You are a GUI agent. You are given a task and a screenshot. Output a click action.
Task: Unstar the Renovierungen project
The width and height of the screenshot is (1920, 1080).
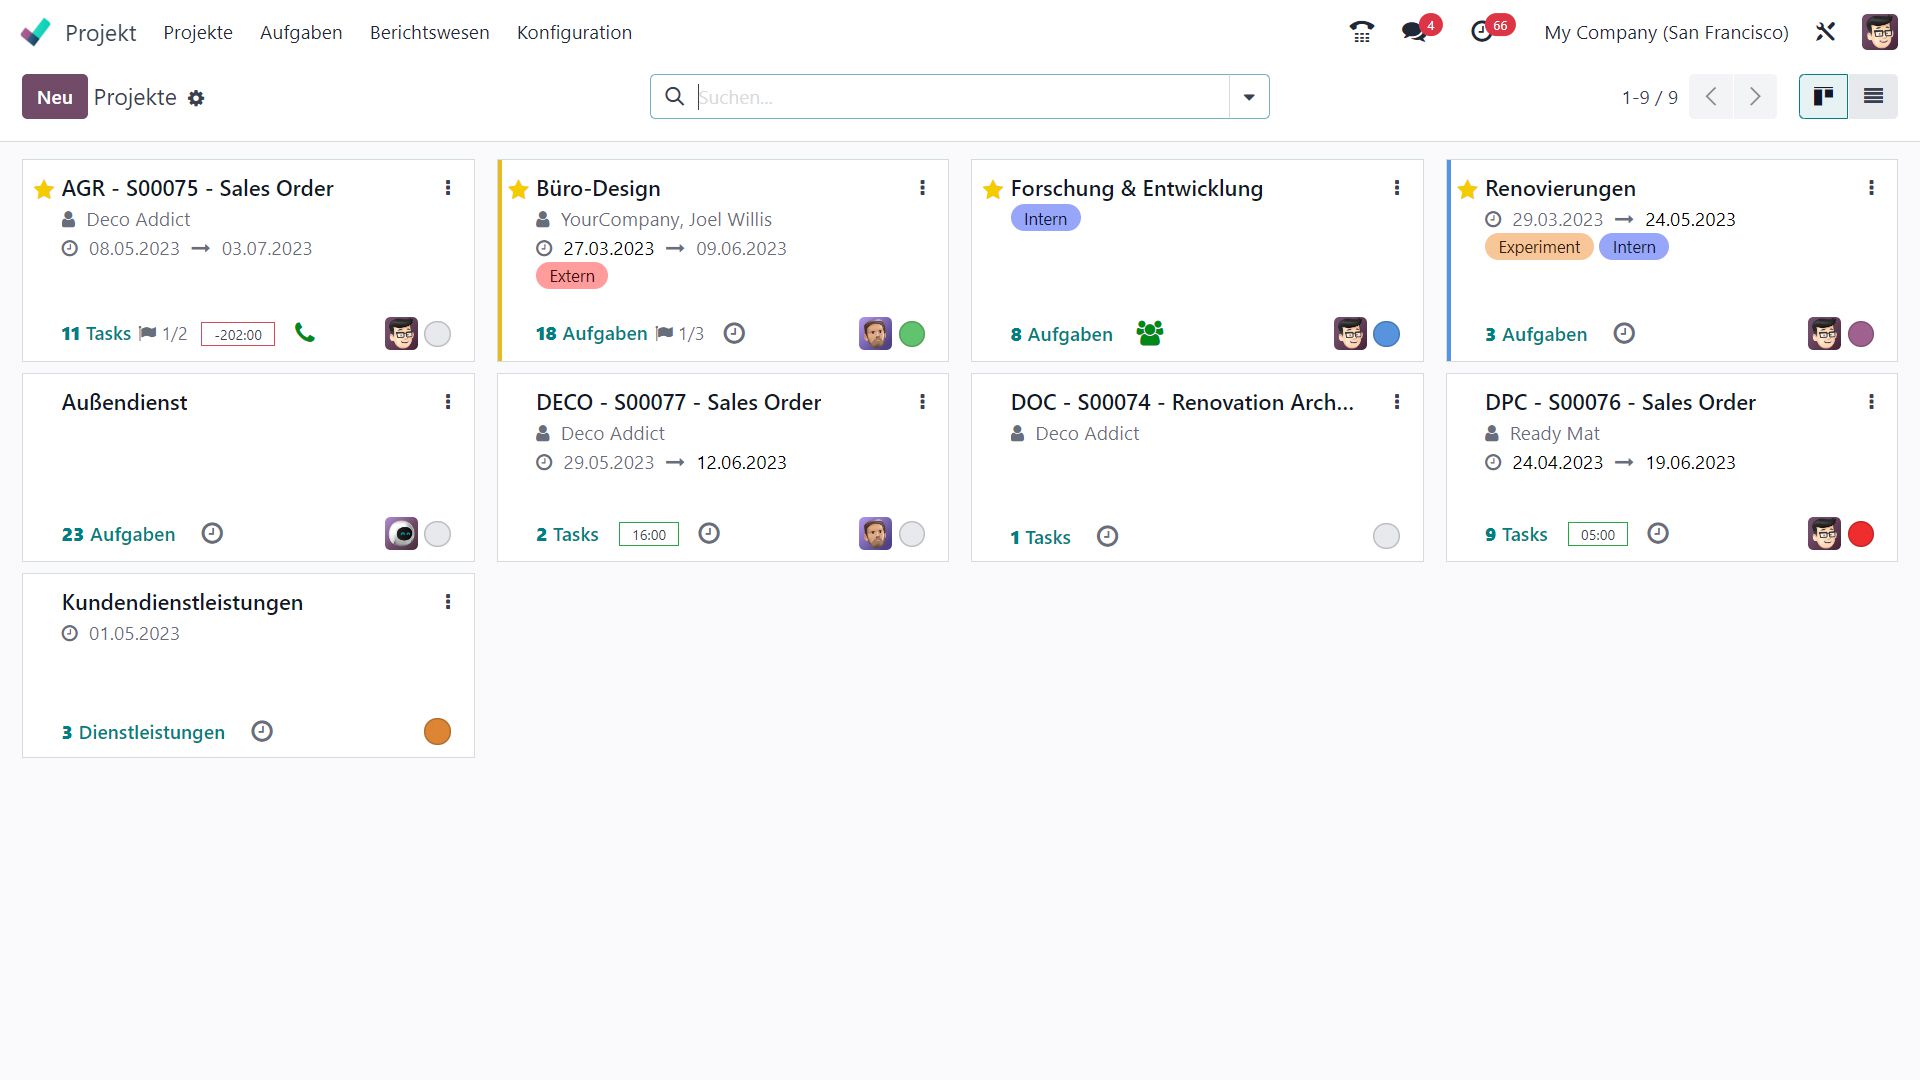[x=1467, y=189]
